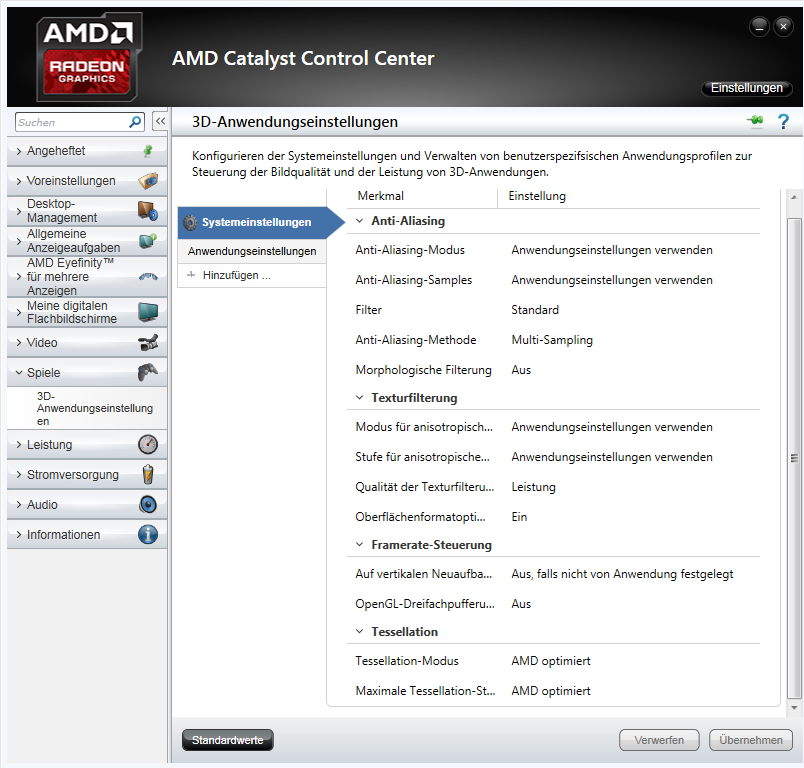Image resolution: width=804 pixels, height=768 pixels.
Task: Click the Informationen info icon
Action: [x=148, y=534]
